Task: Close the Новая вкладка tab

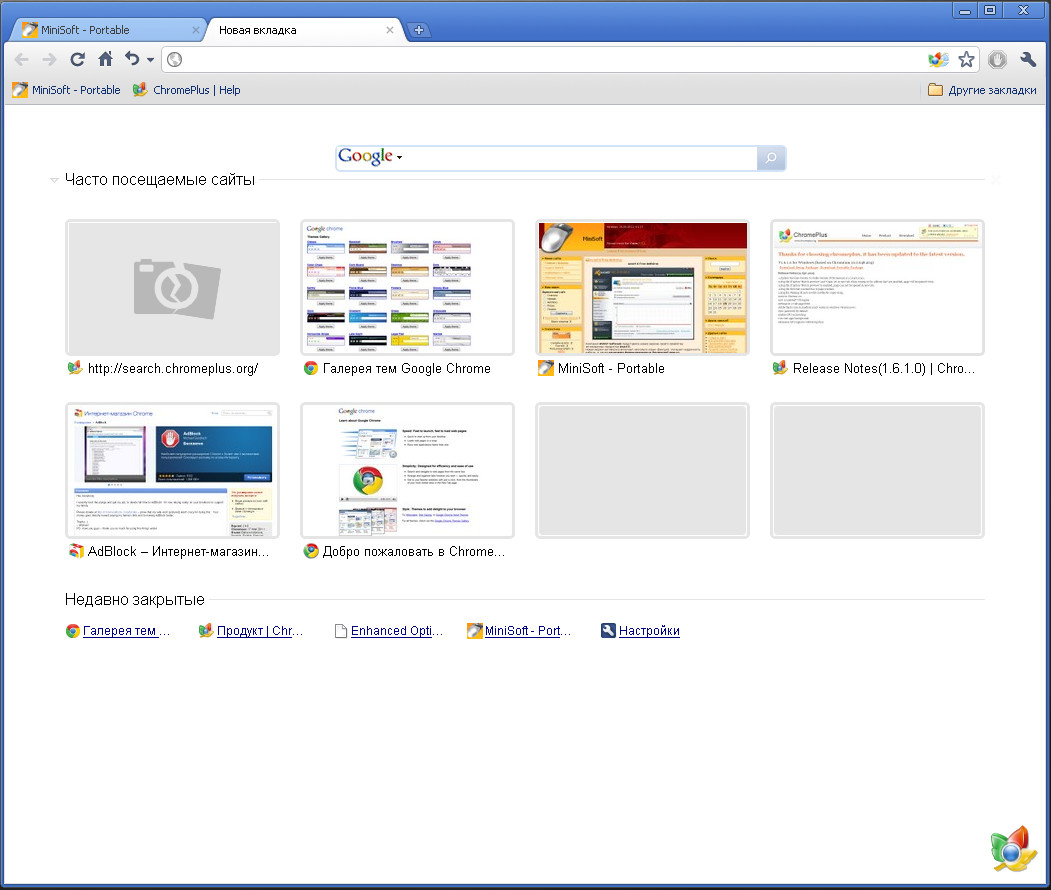Action: click(x=389, y=30)
